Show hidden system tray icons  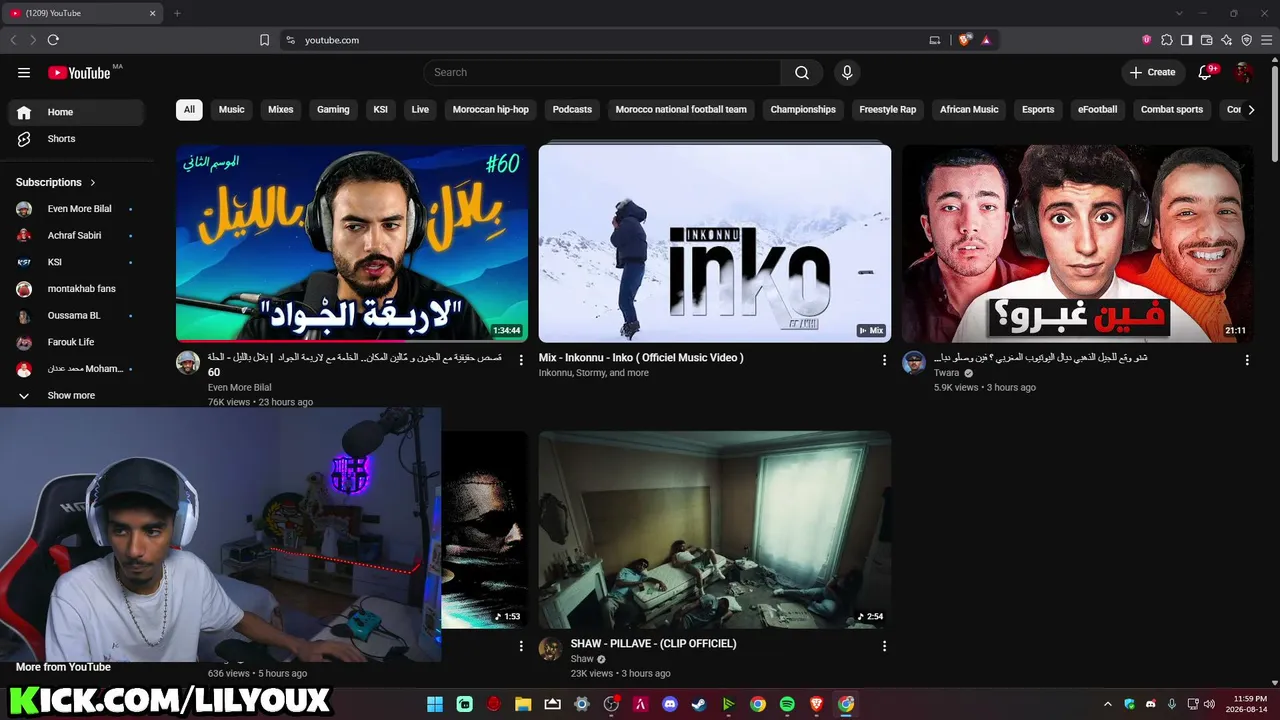tap(1107, 704)
